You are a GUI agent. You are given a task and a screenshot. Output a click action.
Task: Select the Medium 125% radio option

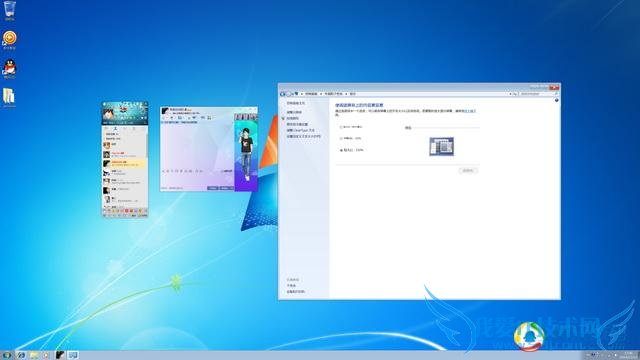[x=351, y=138]
